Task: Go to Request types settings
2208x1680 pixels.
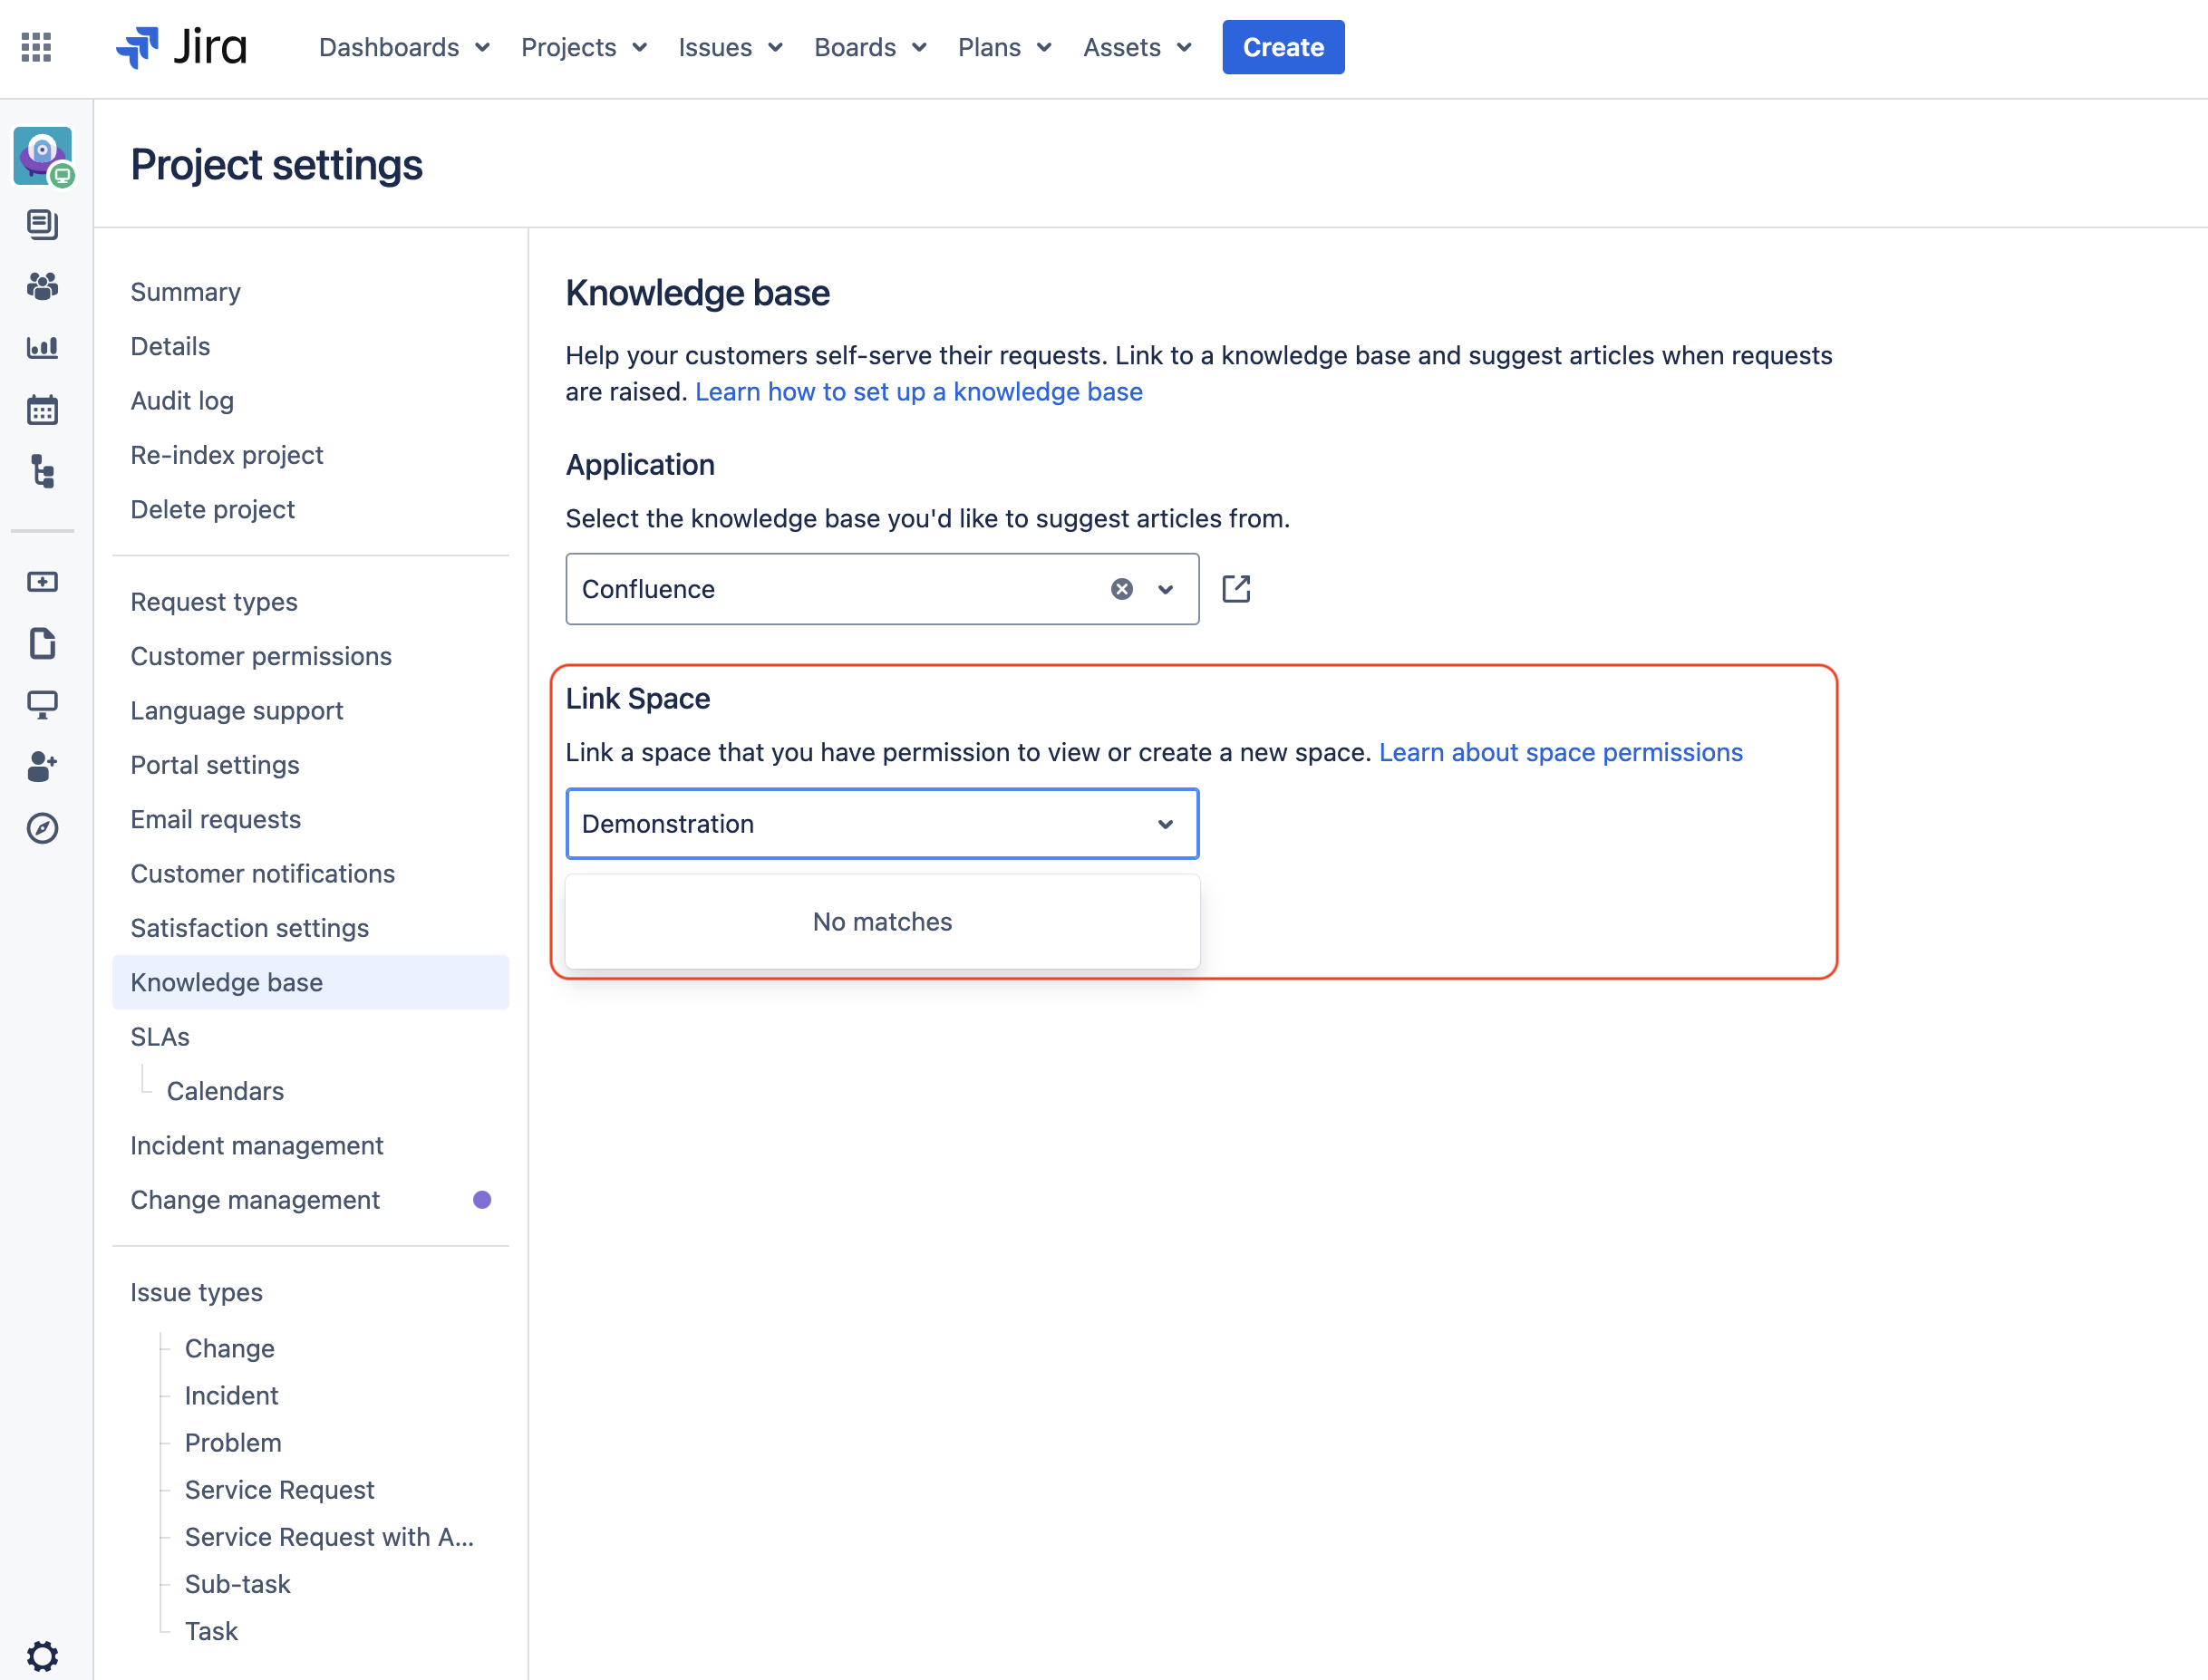Action: click(214, 602)
